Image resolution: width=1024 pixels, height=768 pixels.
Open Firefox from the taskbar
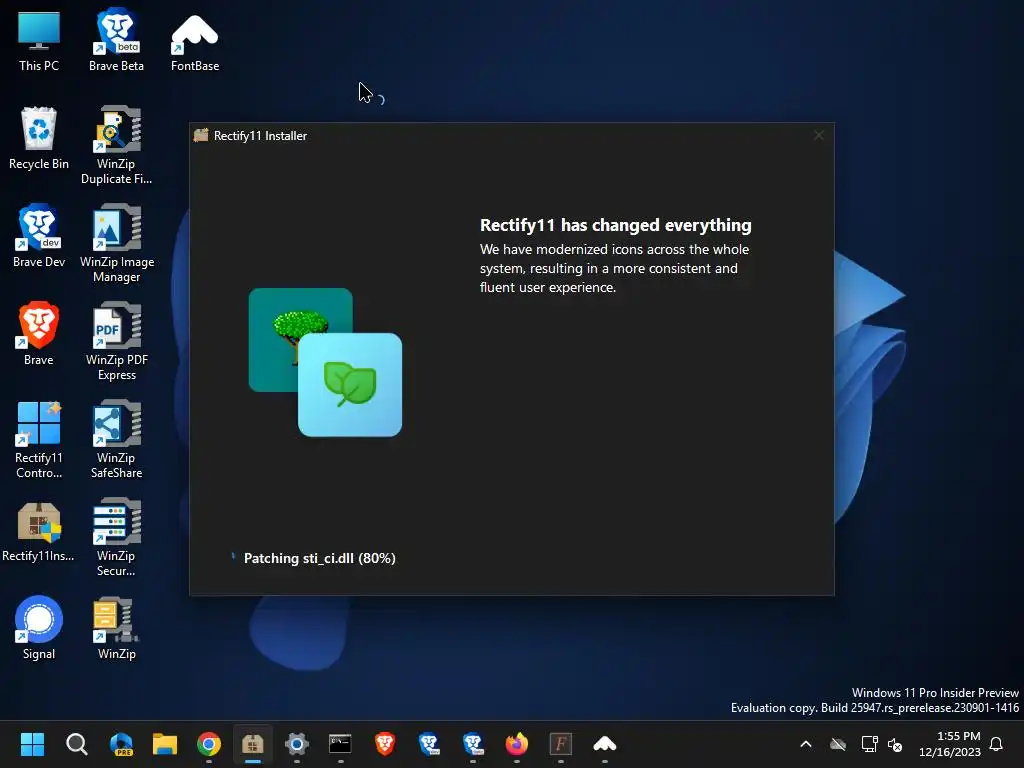[x=517, y=744]
